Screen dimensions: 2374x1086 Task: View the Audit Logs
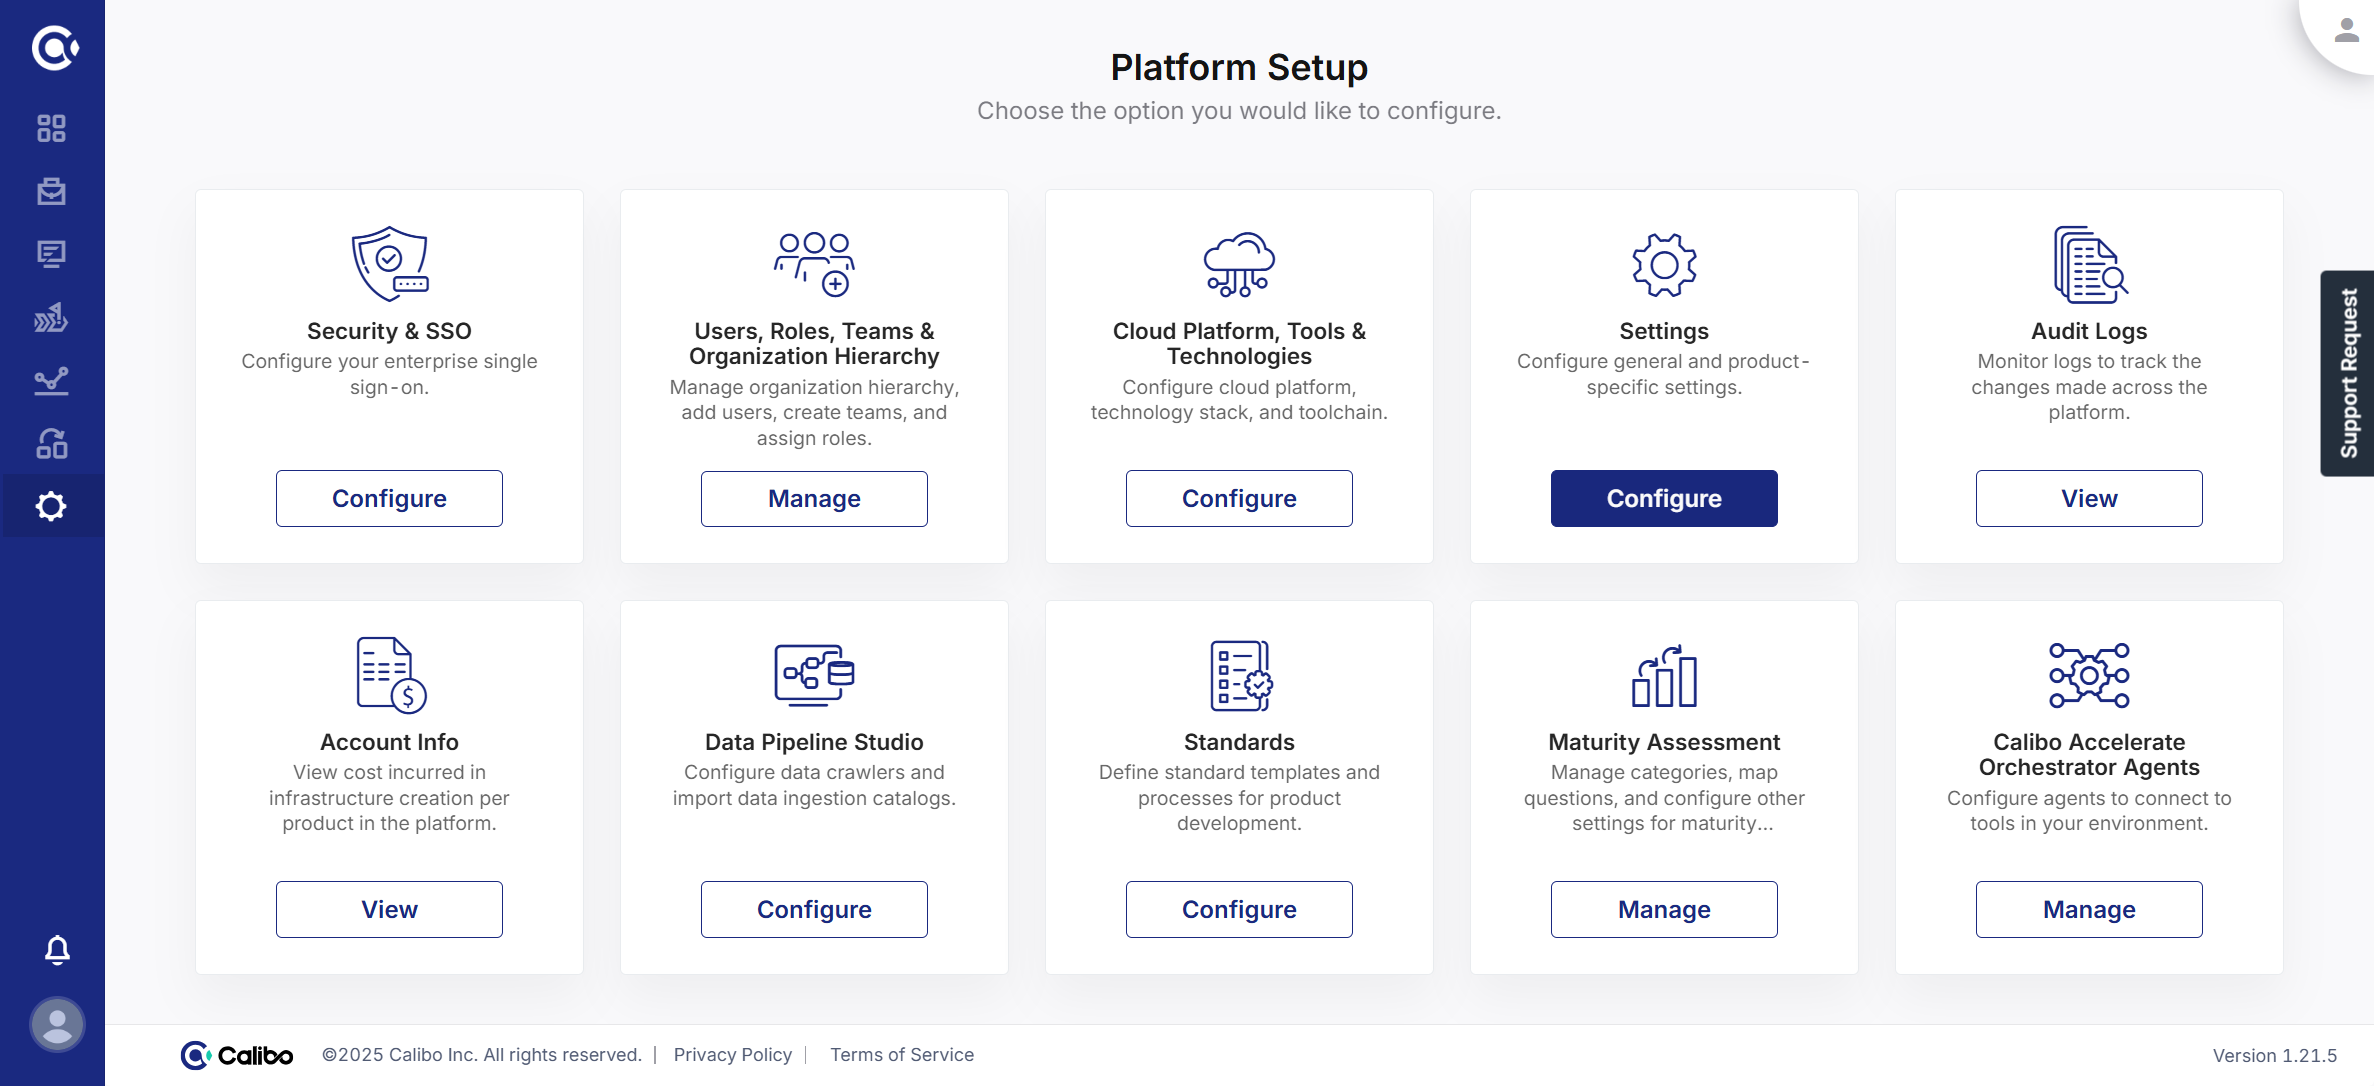pyautogui.click(x=2089, y=498)
